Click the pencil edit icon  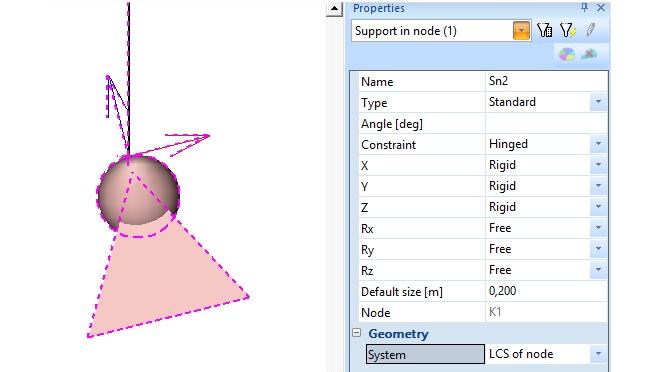pyautogui.click(x=590, y=30)
